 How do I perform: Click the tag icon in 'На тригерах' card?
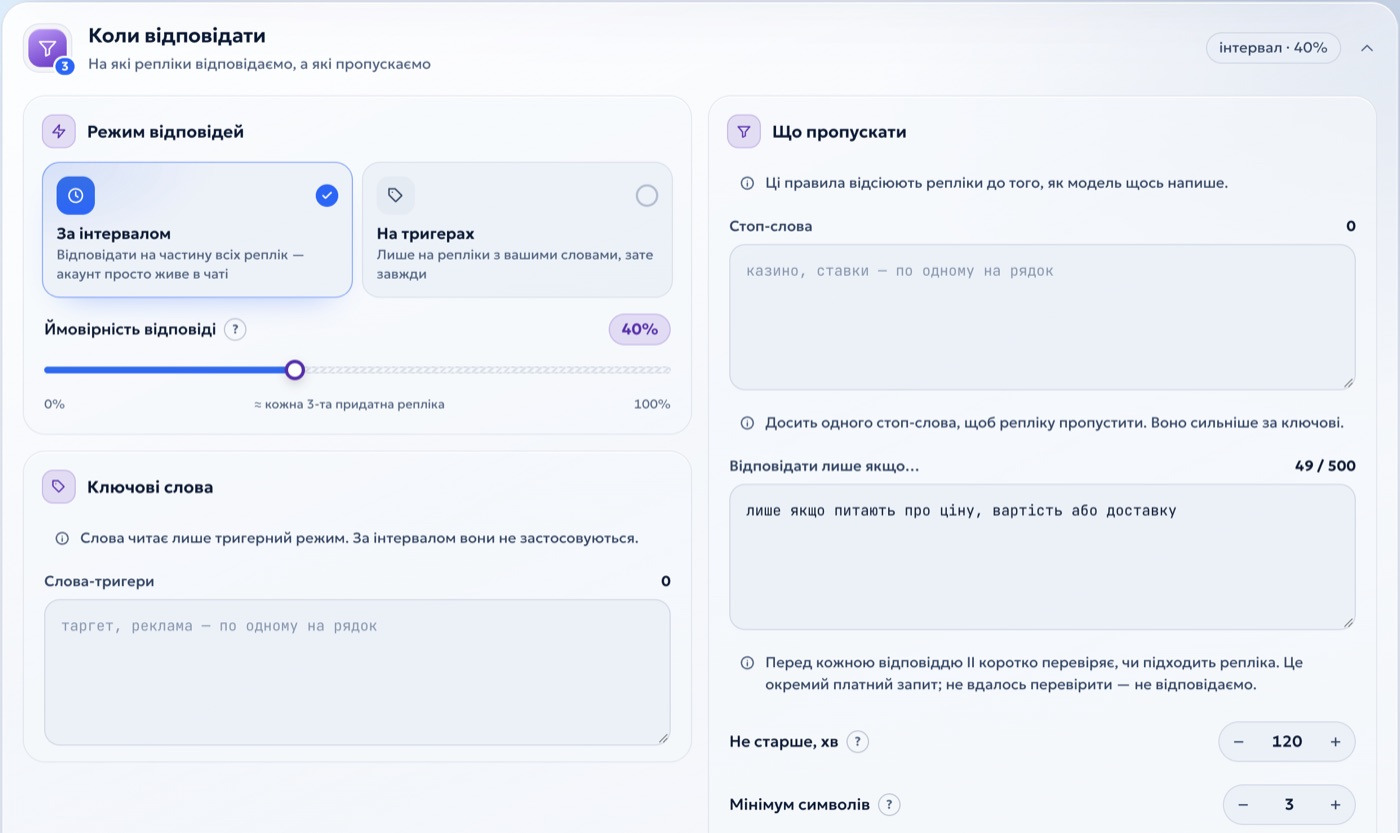[395, 196]
